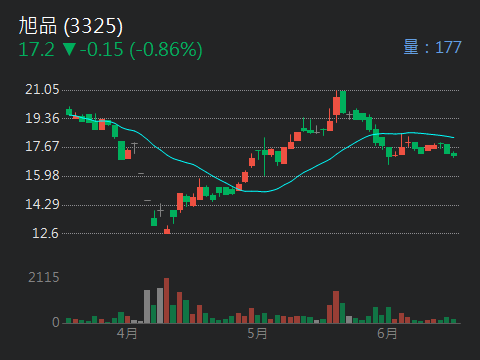Click the 15.98 price axis label
This screenshot has height=360, width=480.
click(x=42, y=176)
